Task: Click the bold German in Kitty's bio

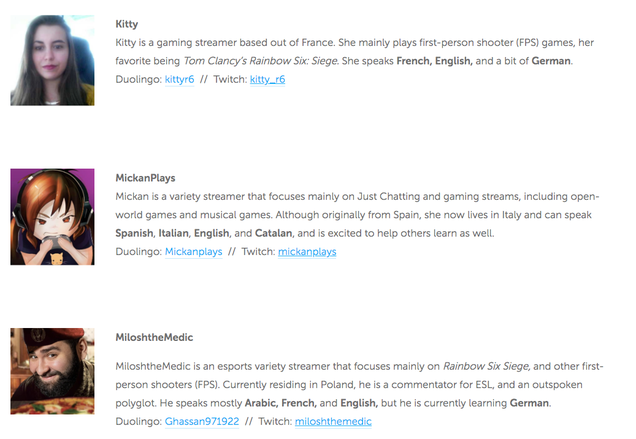Action: (x=551, y=61)
